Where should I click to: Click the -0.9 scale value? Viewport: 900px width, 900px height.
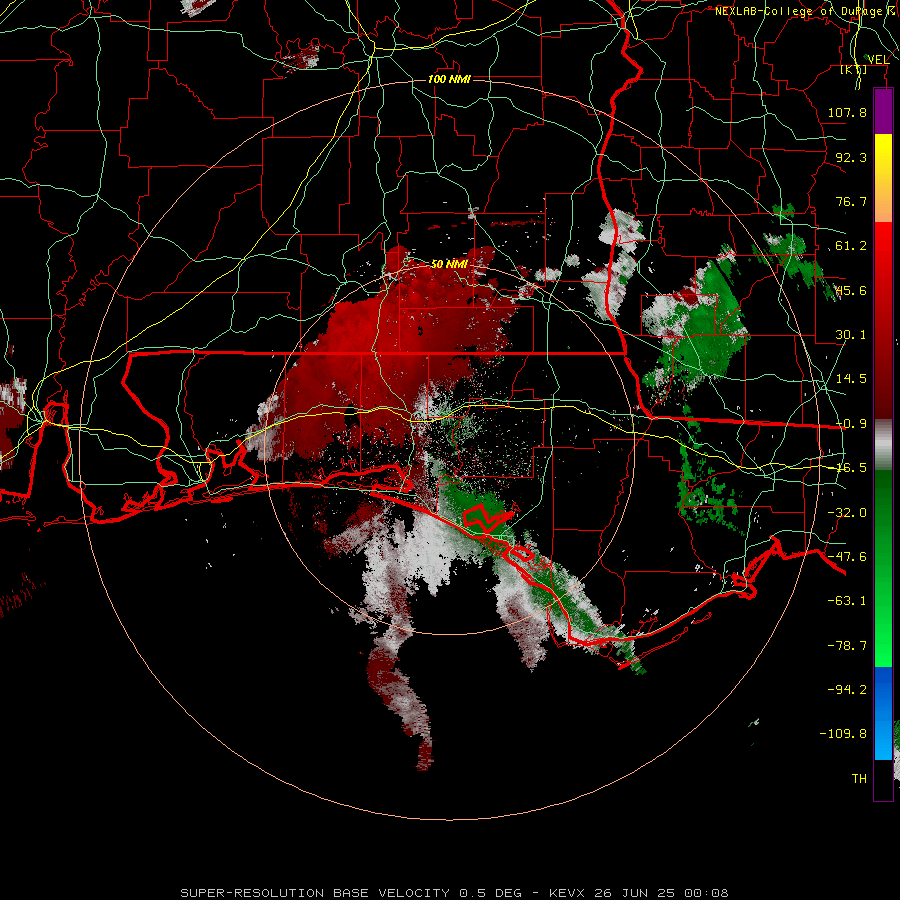click(x=851, y=424)
